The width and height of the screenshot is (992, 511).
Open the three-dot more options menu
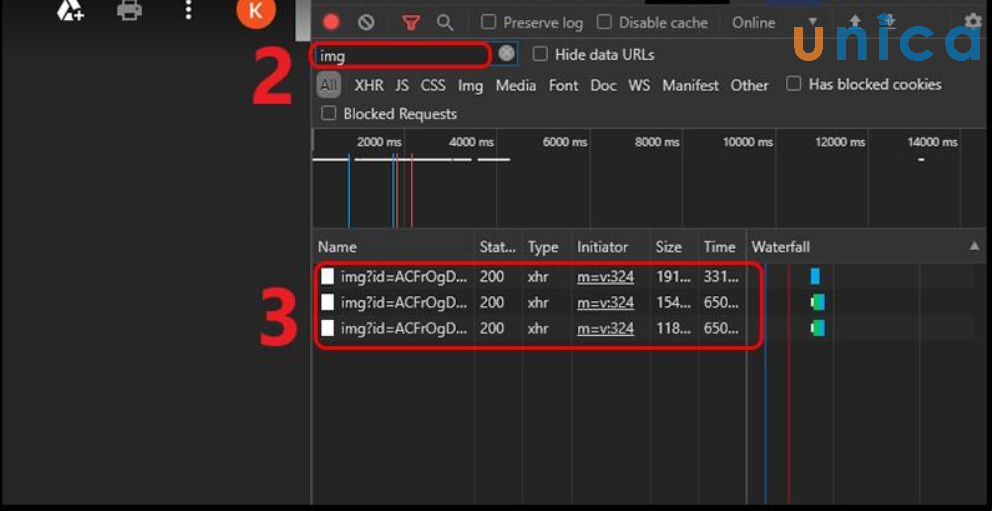(x=188, y=9)
